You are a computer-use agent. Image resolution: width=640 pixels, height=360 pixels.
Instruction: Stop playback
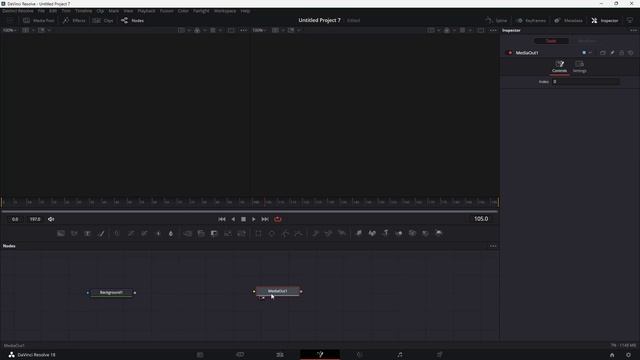pos(243,219)
